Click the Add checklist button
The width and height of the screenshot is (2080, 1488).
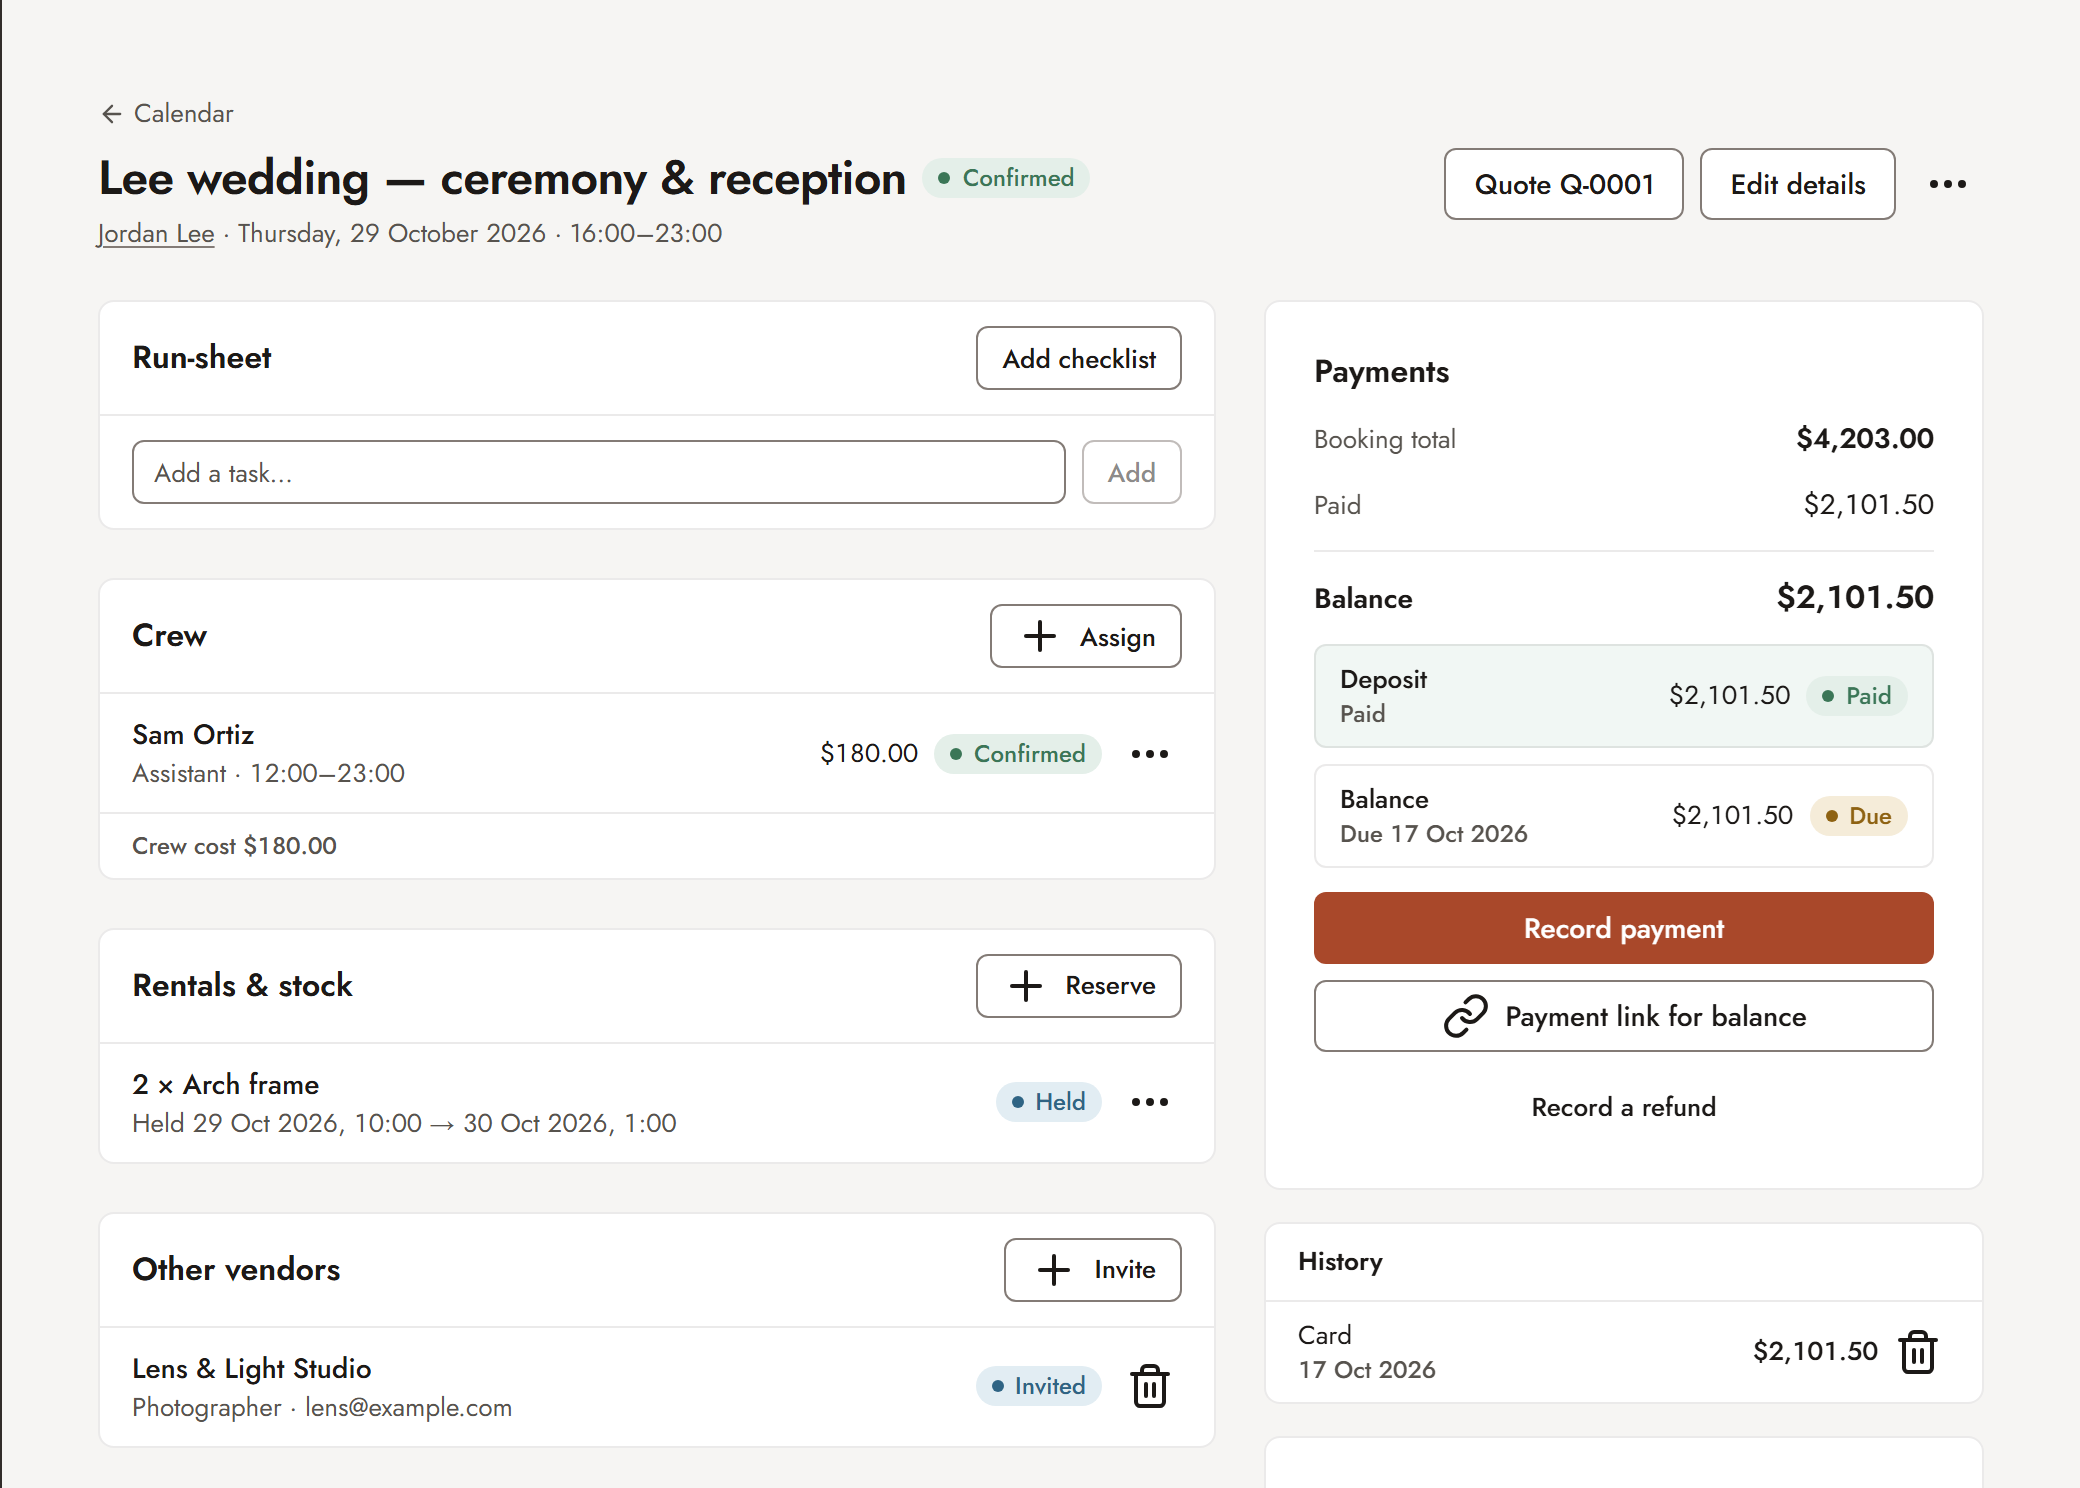tap(1078, 358)
